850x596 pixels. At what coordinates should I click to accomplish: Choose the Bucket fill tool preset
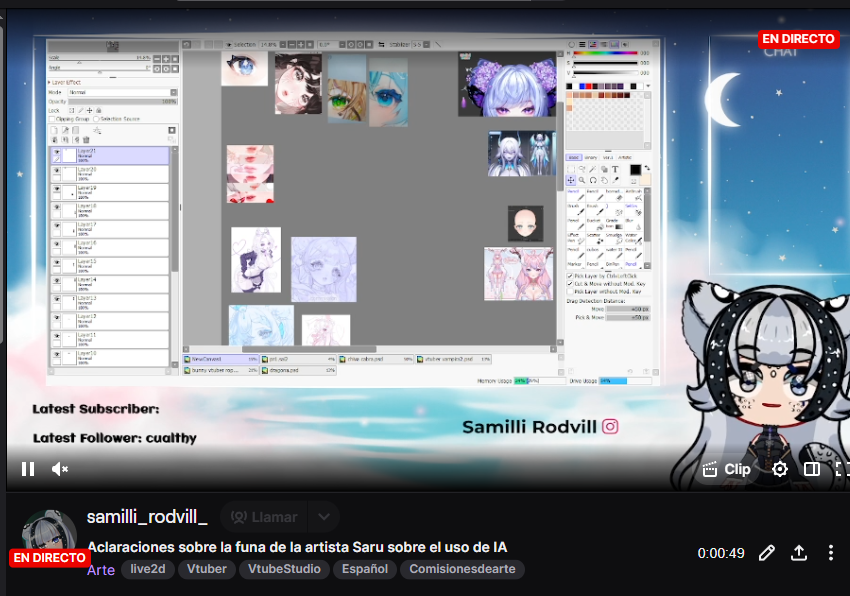[x=595, y=224]
